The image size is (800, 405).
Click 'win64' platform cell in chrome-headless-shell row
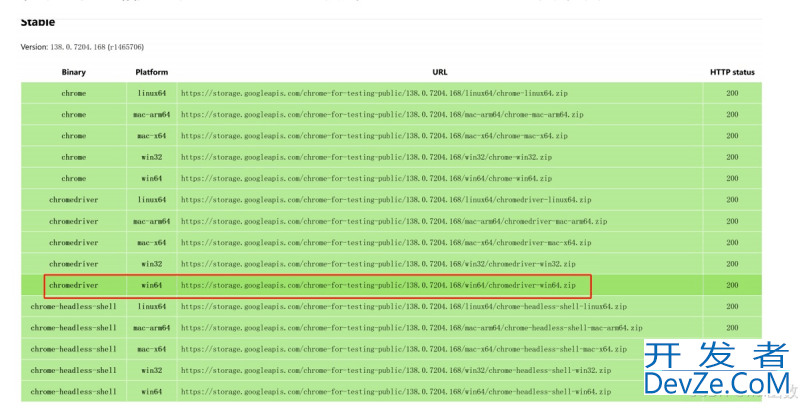tap(152, 392)
